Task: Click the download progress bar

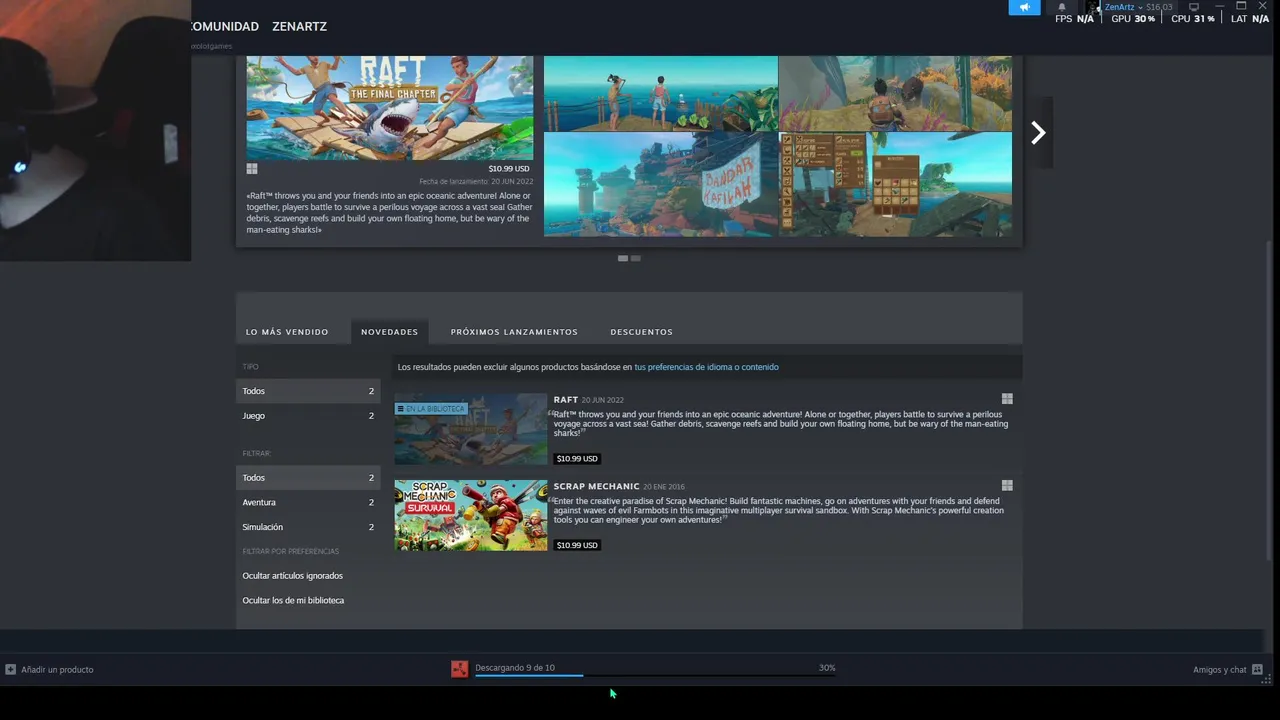Action: pos(655,676)
